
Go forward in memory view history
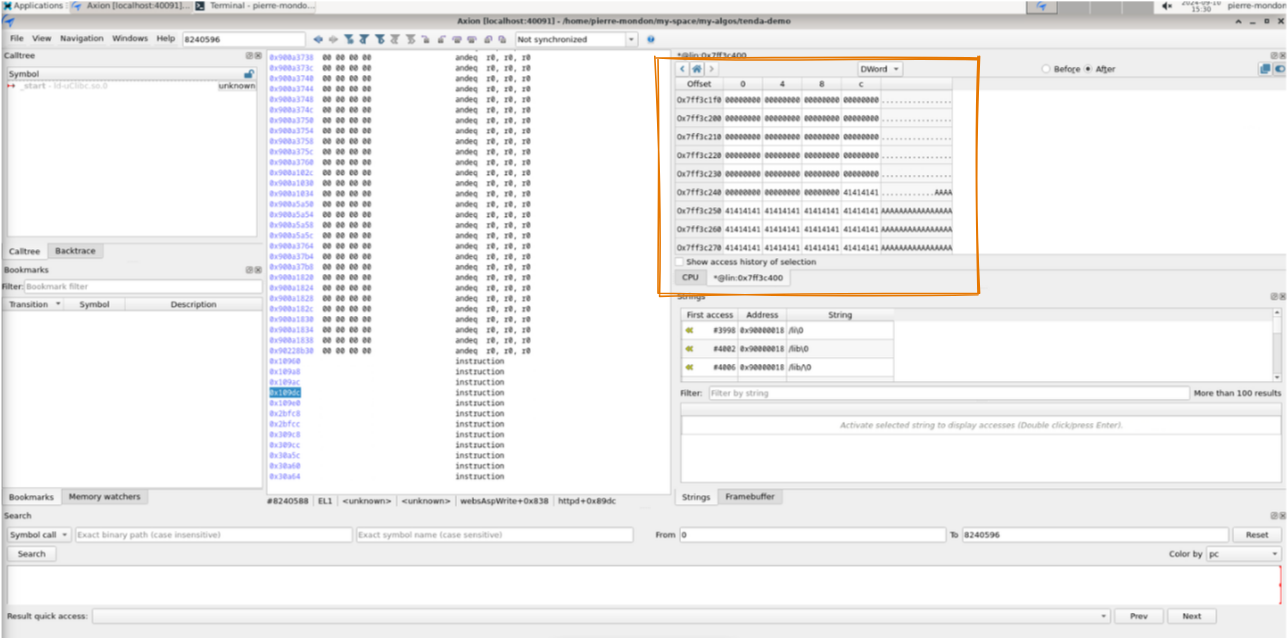click(x=712, y=69)
